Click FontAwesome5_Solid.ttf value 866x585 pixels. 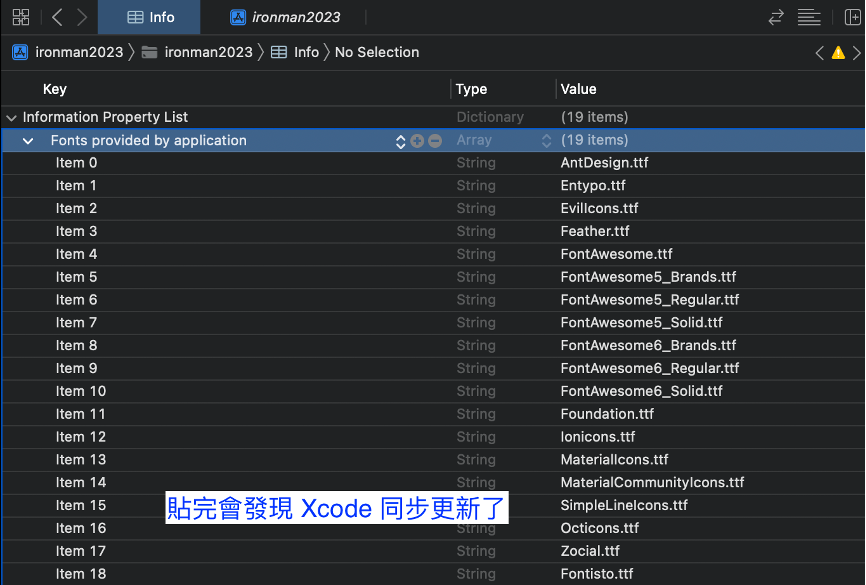click(x=641, y=323)
